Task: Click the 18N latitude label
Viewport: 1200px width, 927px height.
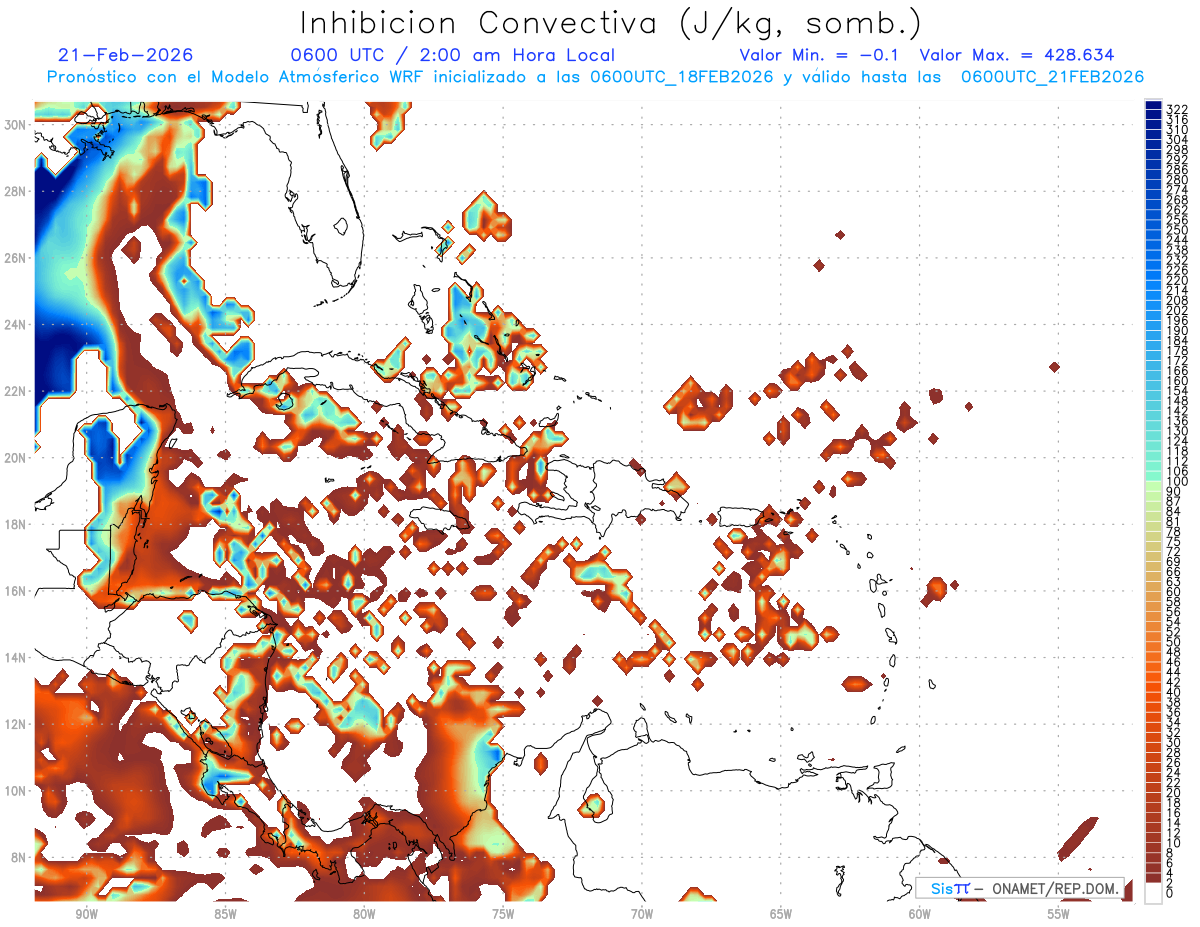Action: (x=17, y=524)
